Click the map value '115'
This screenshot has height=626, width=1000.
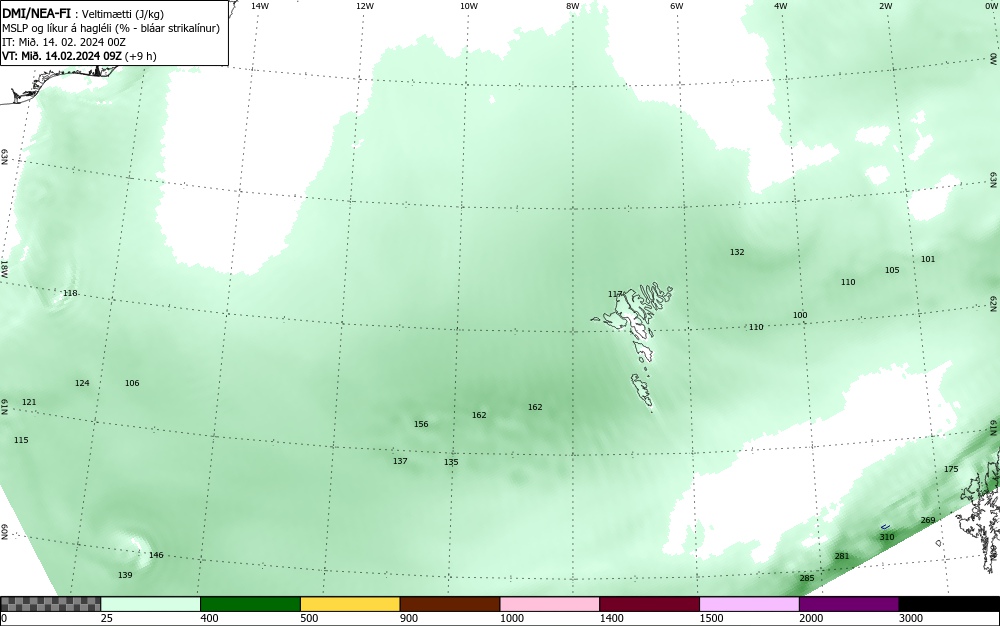point(21,440)
